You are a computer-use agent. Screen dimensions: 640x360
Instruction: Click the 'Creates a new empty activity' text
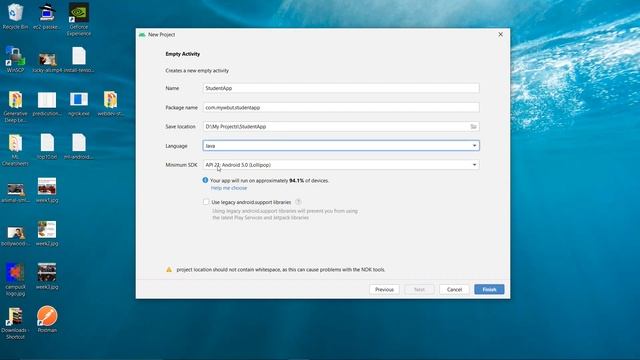click(x=197, y=71)
